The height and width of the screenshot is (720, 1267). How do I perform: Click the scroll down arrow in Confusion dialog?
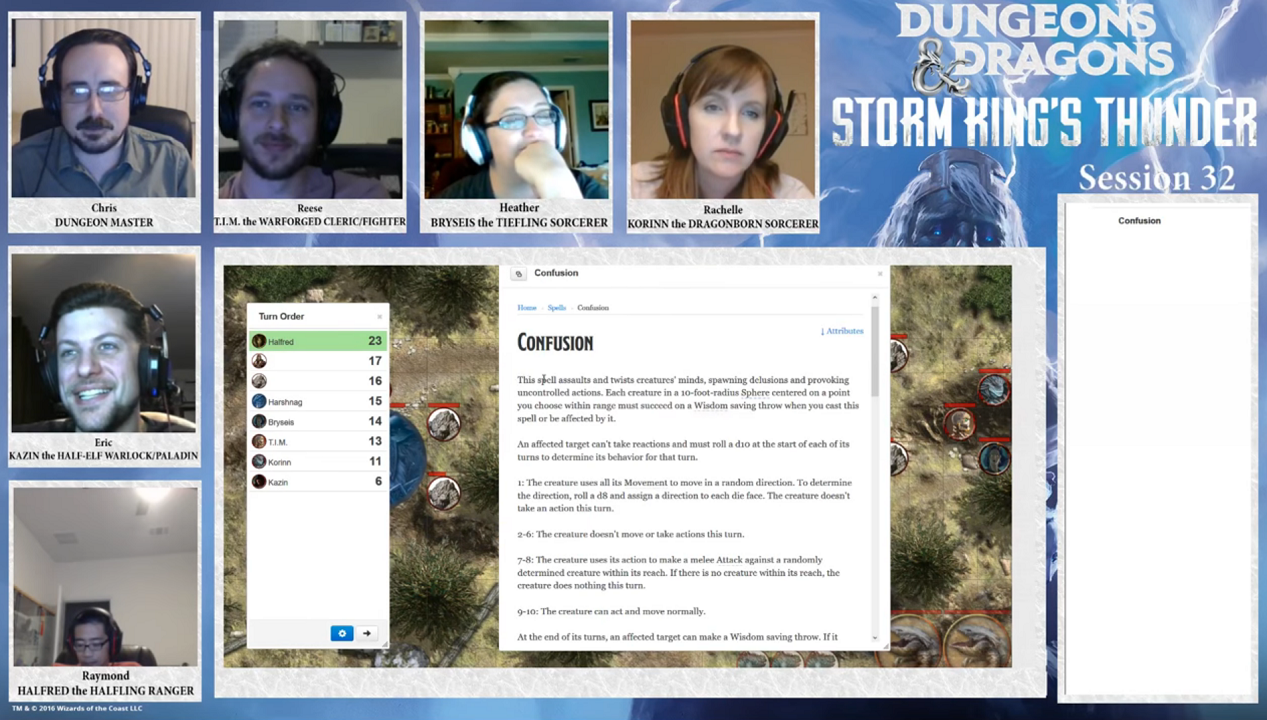(x=874, y=638)
